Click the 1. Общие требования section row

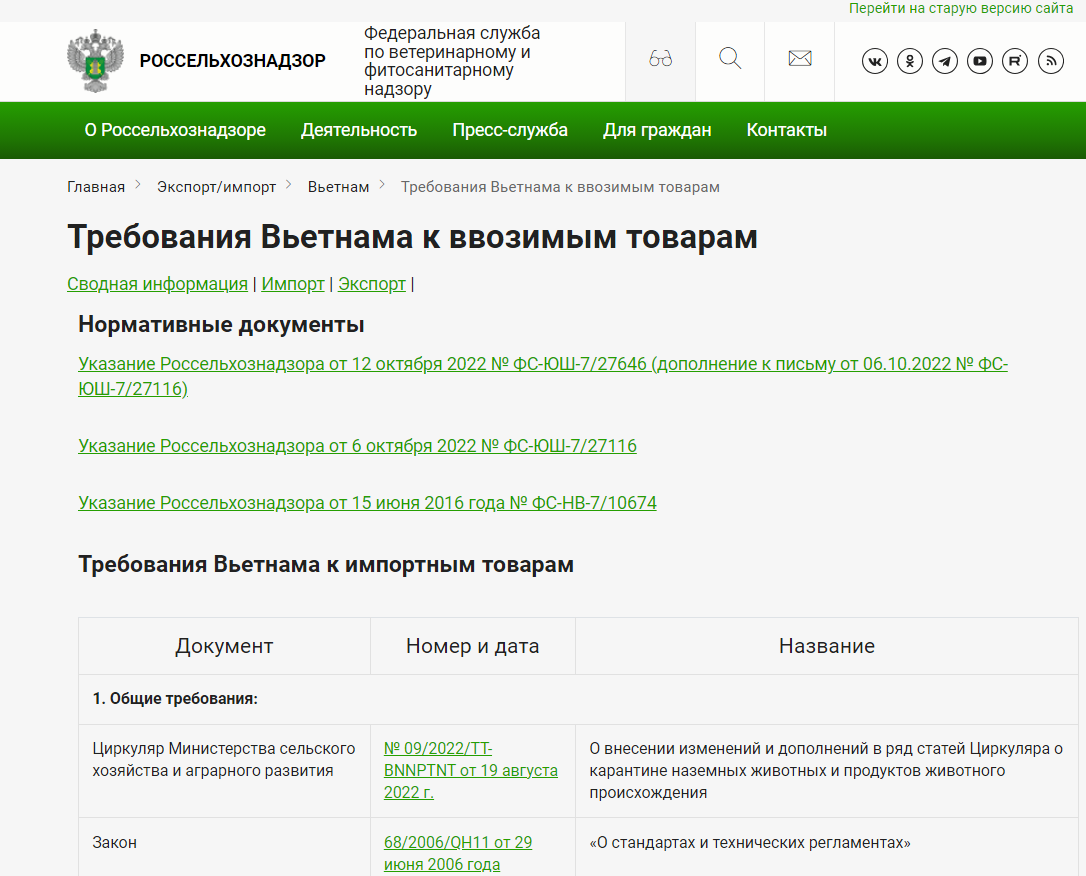tap(578, 699)
